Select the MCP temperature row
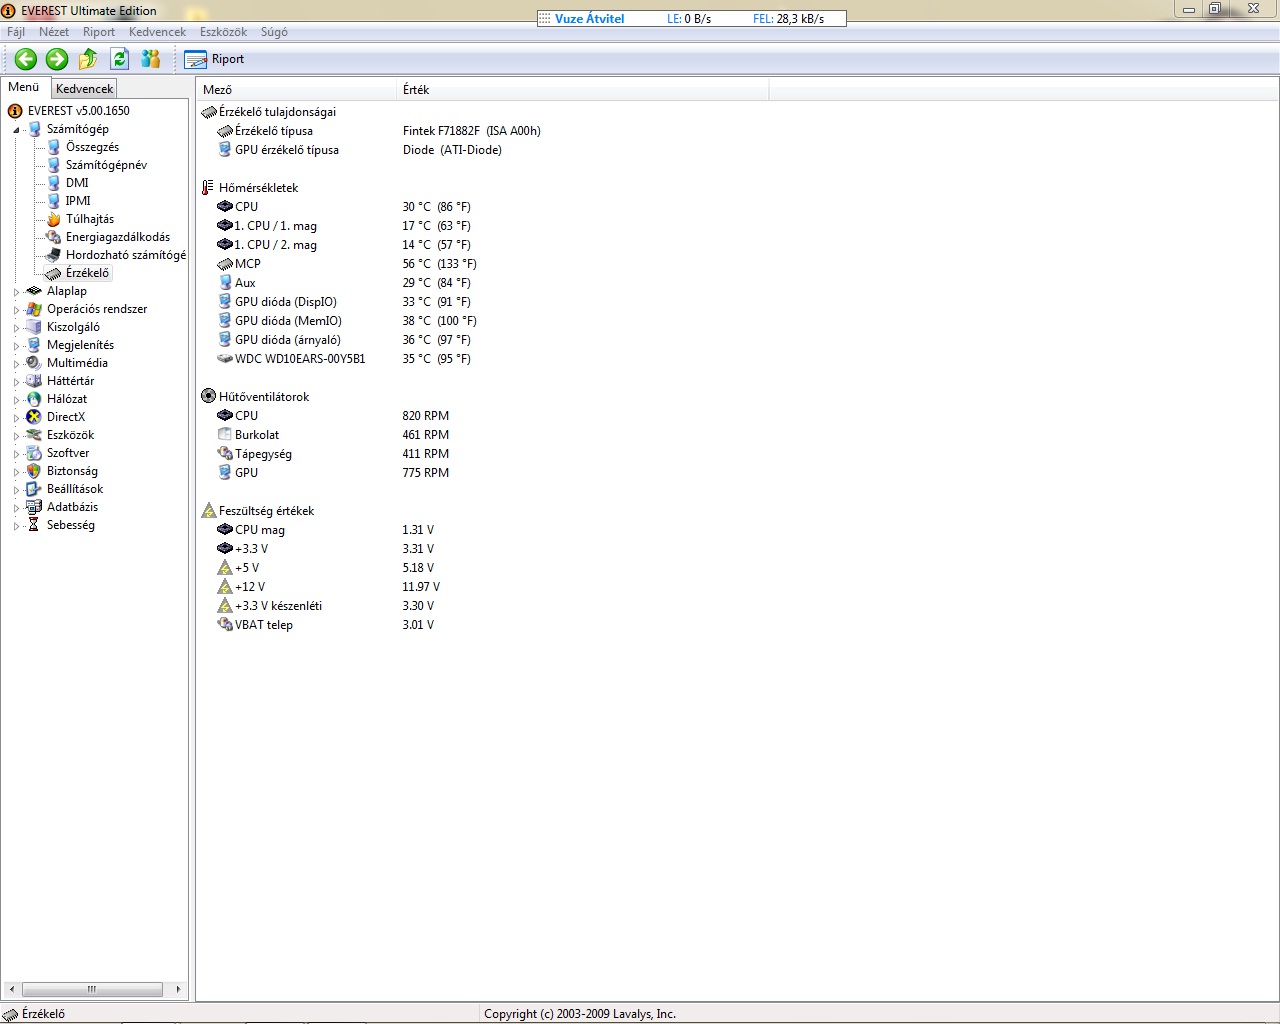 [346, 264]
